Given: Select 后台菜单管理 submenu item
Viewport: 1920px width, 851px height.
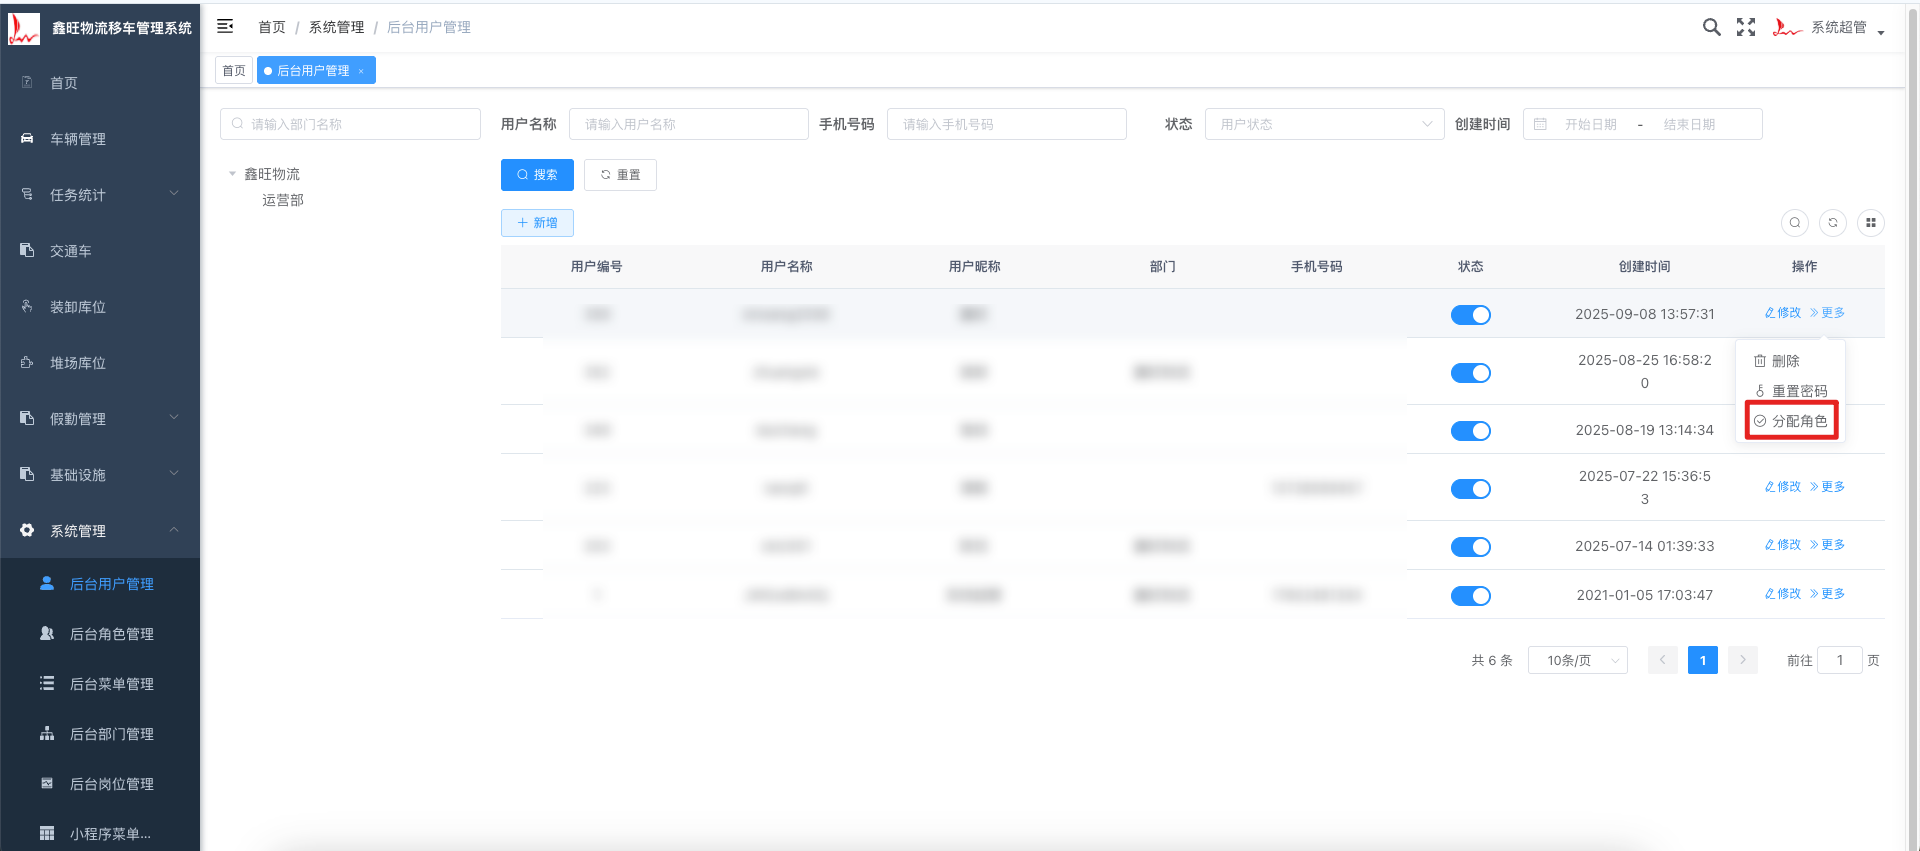Looking at the screenshot, I should tap(100, 684).
